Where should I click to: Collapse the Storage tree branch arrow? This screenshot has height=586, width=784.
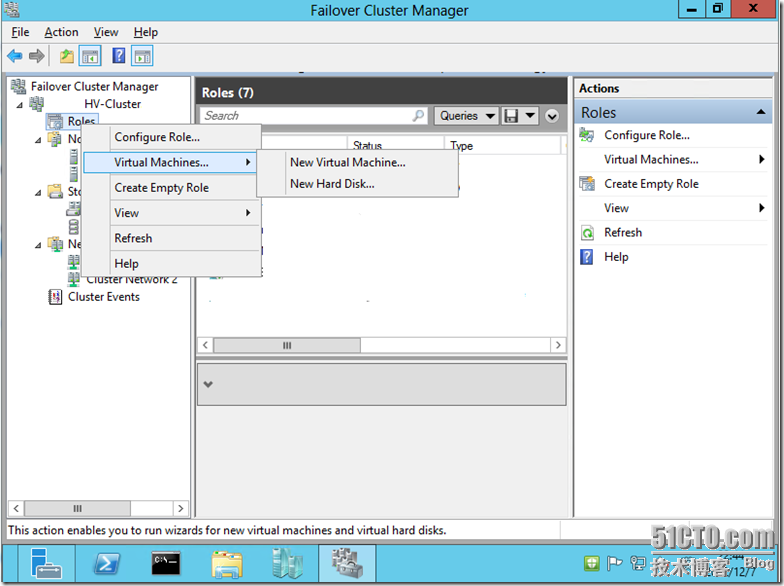click(38, 192)
